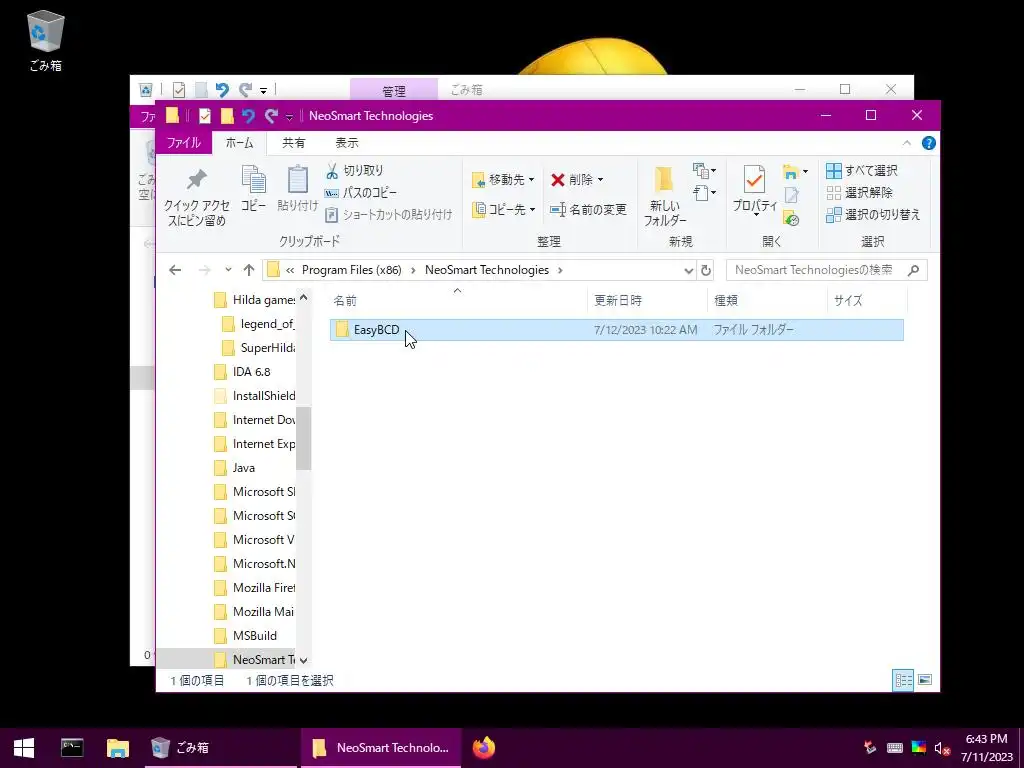Click the History icon in the Open group
Viewport: 1024px width, 768px height.
792,218
